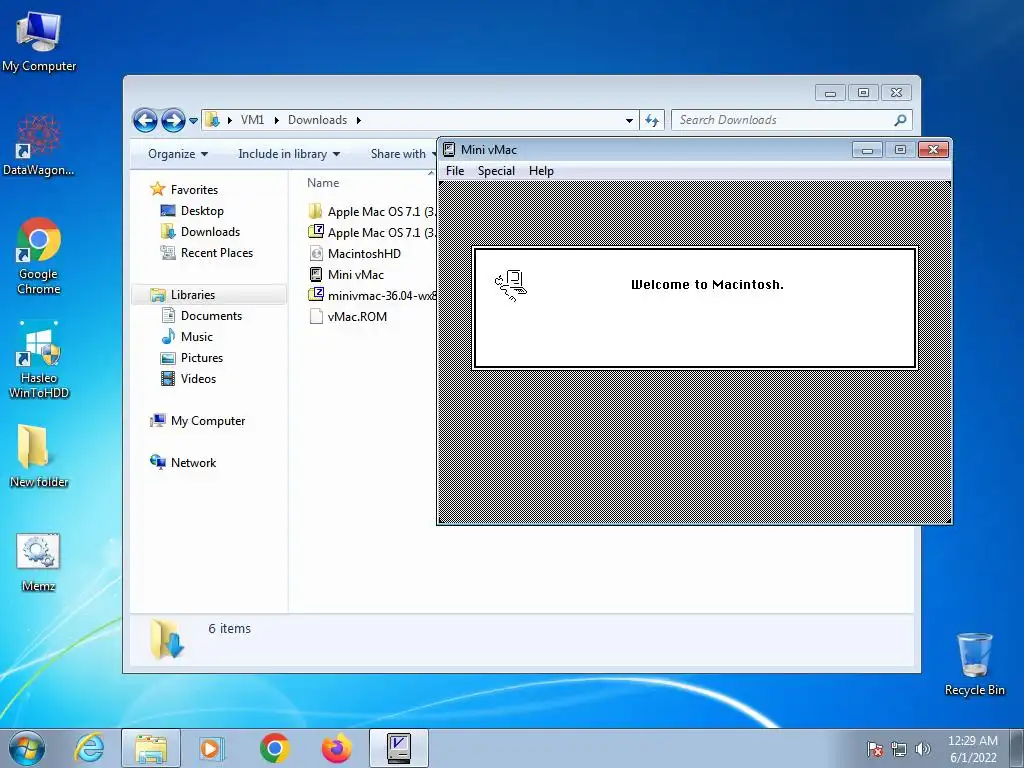Open Chrome from taskbar
Image resolution: width=1024 pixels, height=768 pixels.
pos(274,748)
